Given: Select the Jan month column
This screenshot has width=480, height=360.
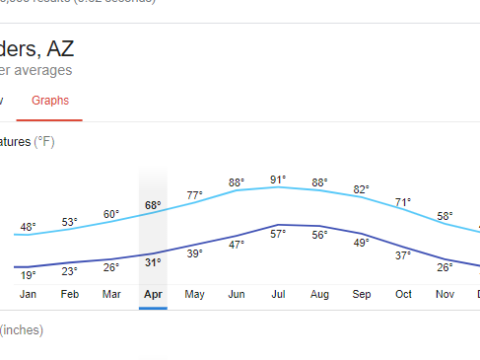Looking at the screenshot, I should pos(28,294).
